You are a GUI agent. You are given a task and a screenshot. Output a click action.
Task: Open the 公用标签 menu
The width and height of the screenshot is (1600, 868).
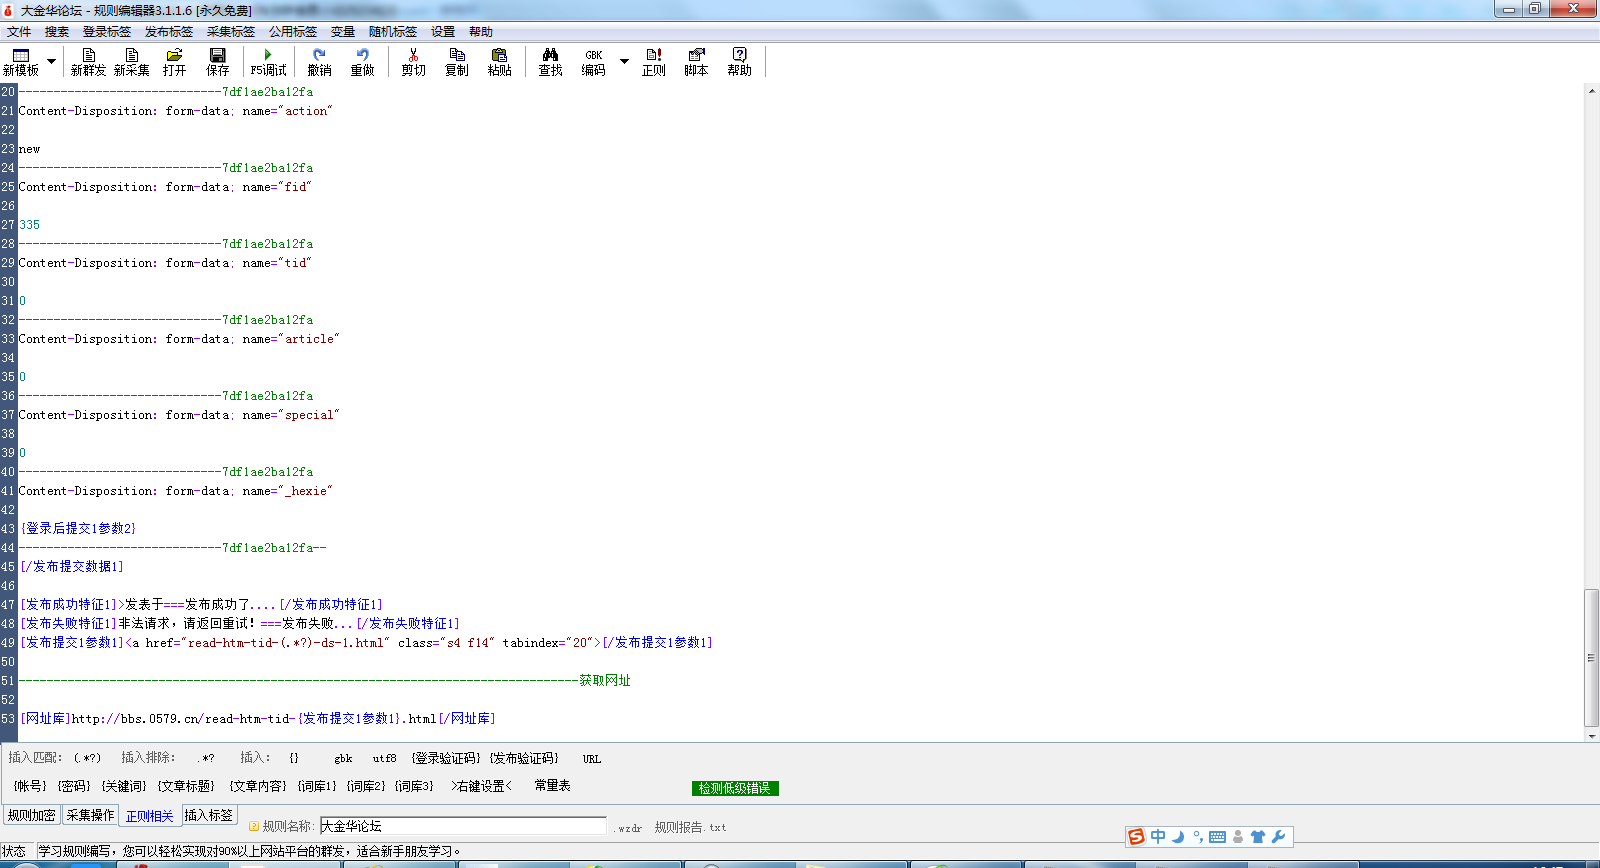tap(293, 32)
